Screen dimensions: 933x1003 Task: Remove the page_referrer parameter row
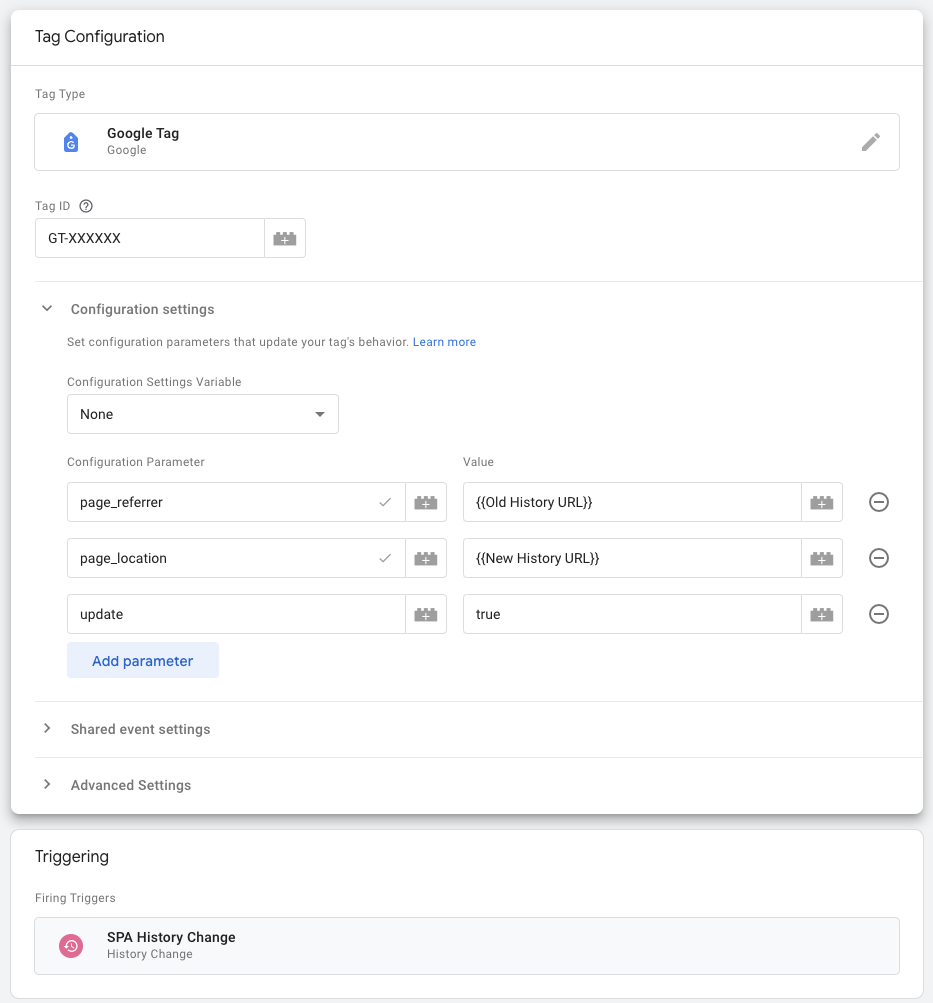[x=879, y=503]
